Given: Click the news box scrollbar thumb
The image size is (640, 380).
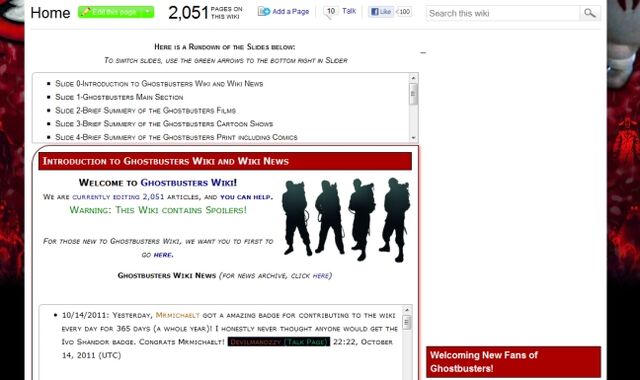Looking at the screenshot, I should tap(406, 323).
